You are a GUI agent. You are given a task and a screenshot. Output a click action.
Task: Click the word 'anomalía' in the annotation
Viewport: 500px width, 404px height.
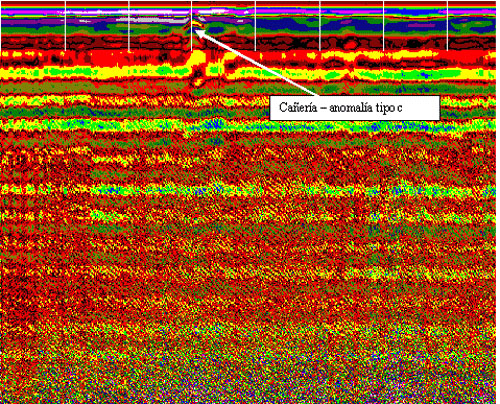point(352,108)
